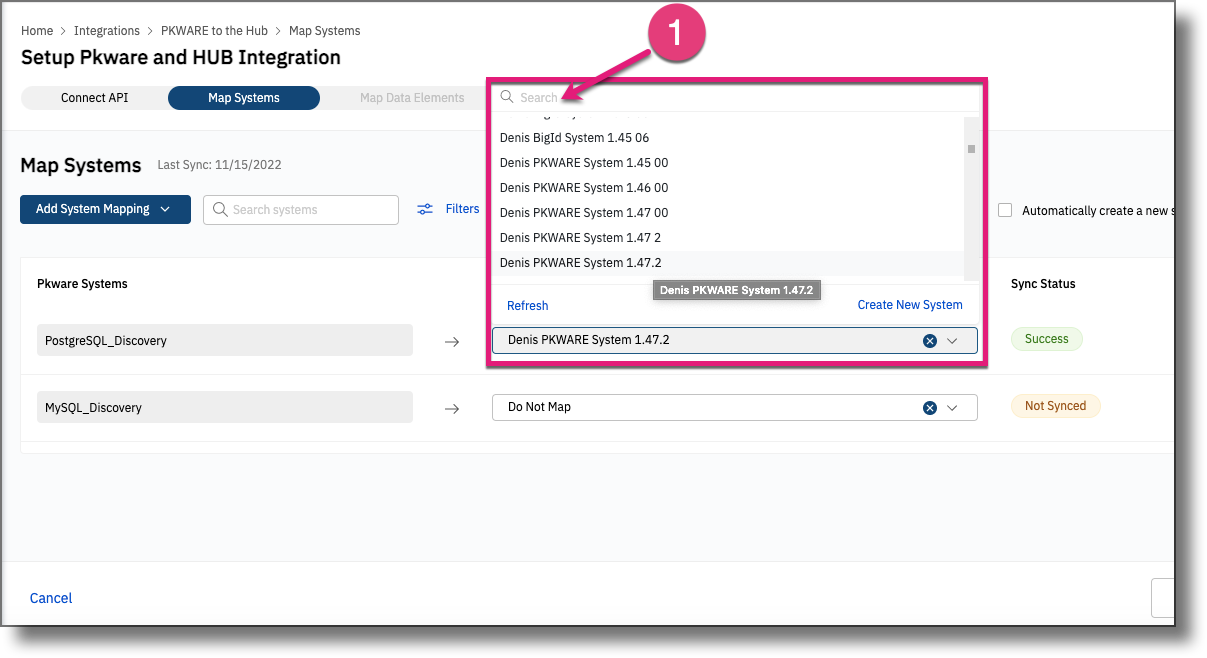Click the Refresh link
Screen dimensions: 1207x658
(527, 305)
